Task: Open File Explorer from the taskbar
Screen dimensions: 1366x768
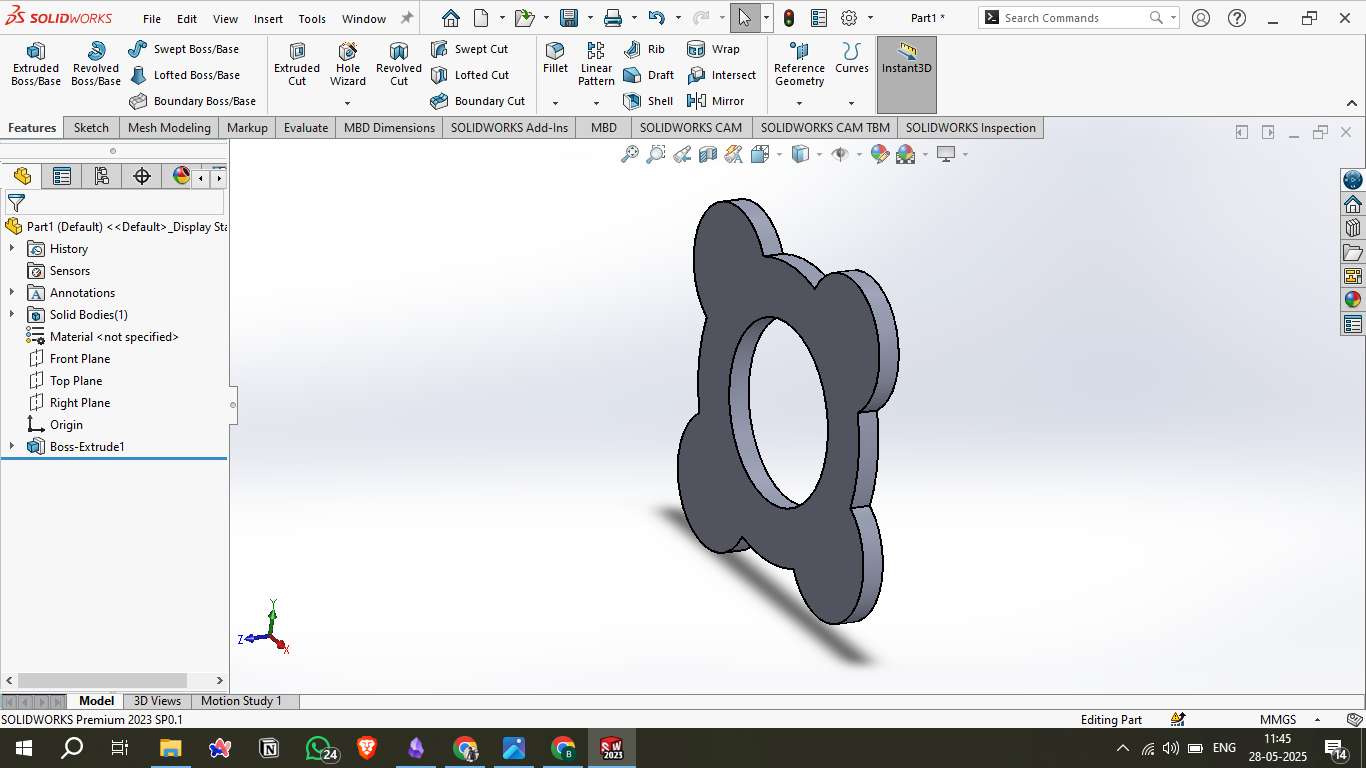Action: pos(171,748)
